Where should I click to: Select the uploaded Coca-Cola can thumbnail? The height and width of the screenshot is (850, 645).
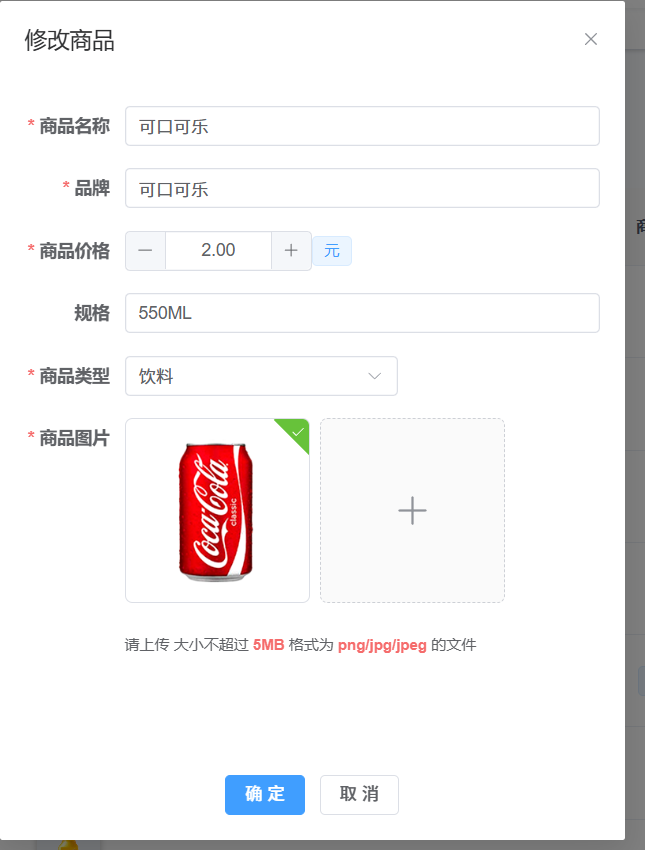tap(217, 511)
